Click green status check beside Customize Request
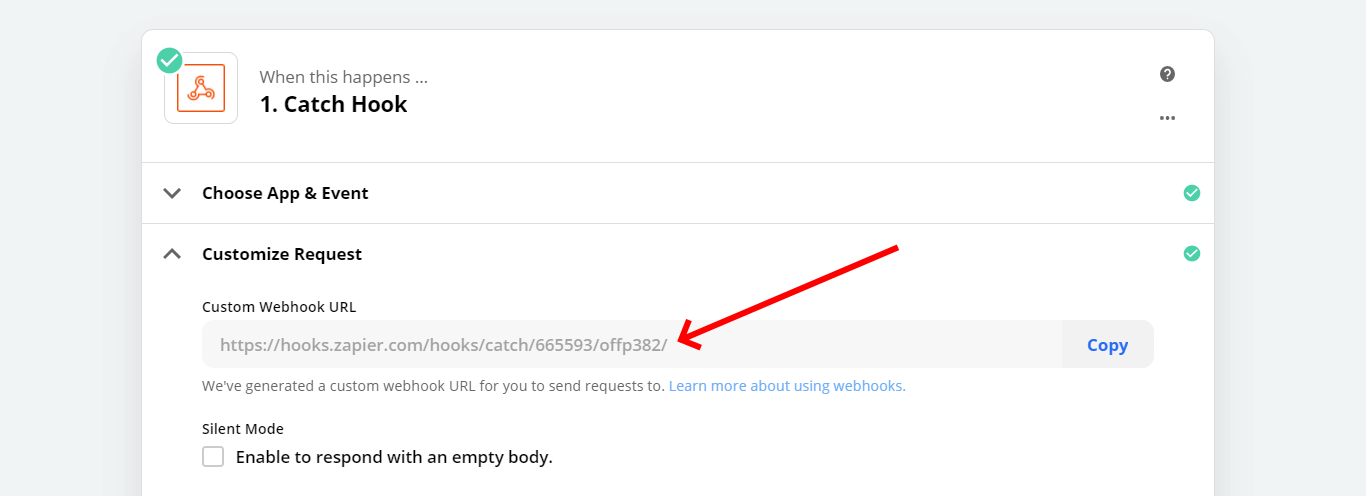This screenshot has height=496, width=1366. coord(1191,254)
